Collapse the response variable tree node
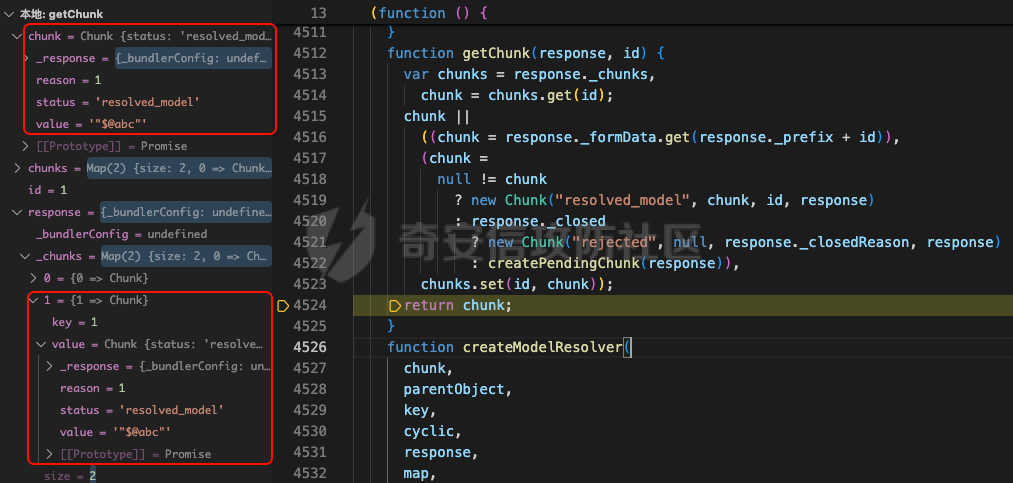Screen dimensions: 1013x483 tap(18, 212)
